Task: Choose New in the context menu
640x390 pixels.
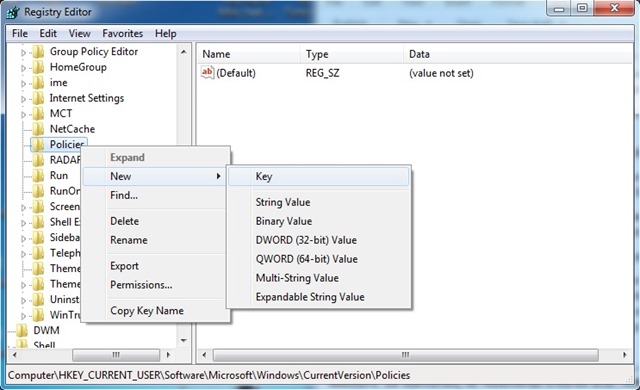Action: [x=154, y=176]
